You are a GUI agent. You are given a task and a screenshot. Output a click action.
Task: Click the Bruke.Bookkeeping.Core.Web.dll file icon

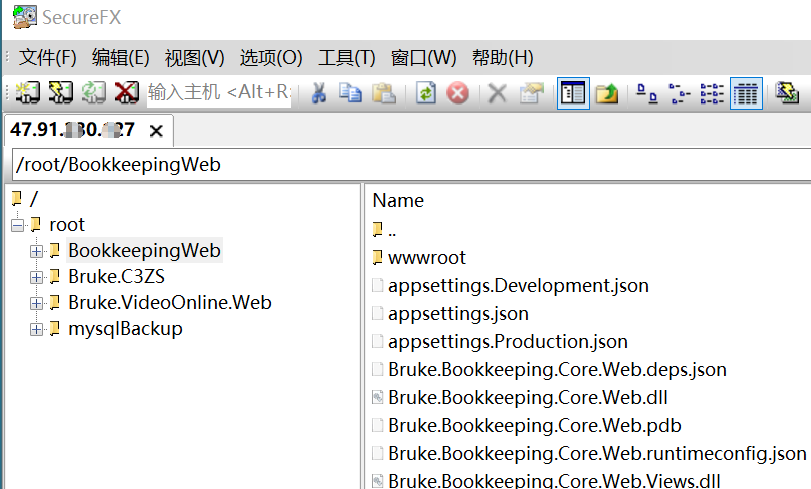coord(378,397)
